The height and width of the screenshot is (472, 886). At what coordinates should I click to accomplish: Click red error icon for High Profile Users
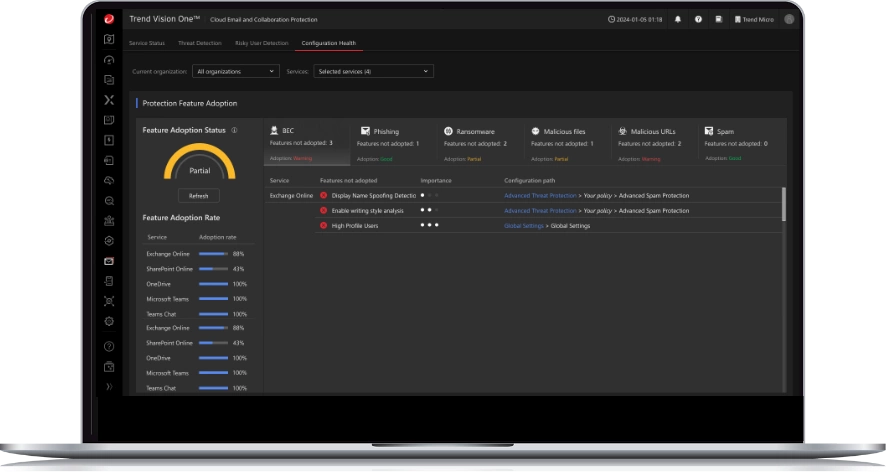[x=323, y=226]
